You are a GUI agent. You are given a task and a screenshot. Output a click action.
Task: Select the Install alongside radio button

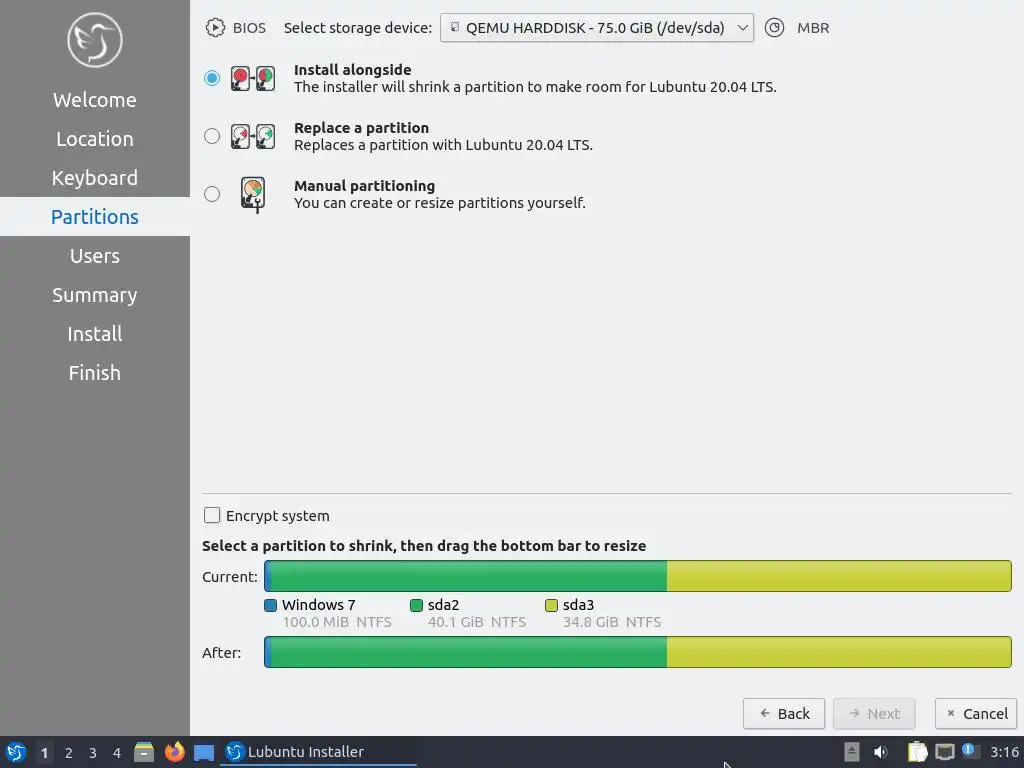coord(212,78)
